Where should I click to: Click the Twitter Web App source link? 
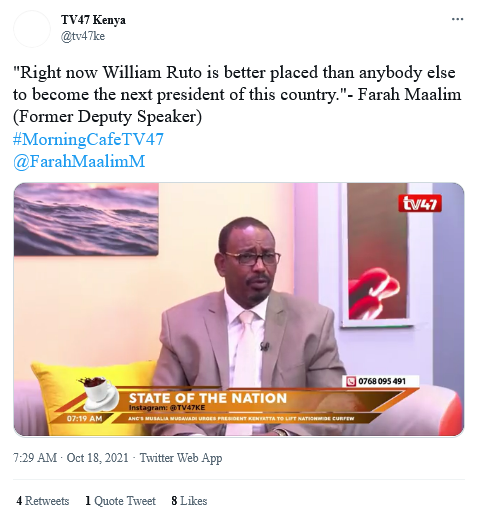click(x=181, y=458)
